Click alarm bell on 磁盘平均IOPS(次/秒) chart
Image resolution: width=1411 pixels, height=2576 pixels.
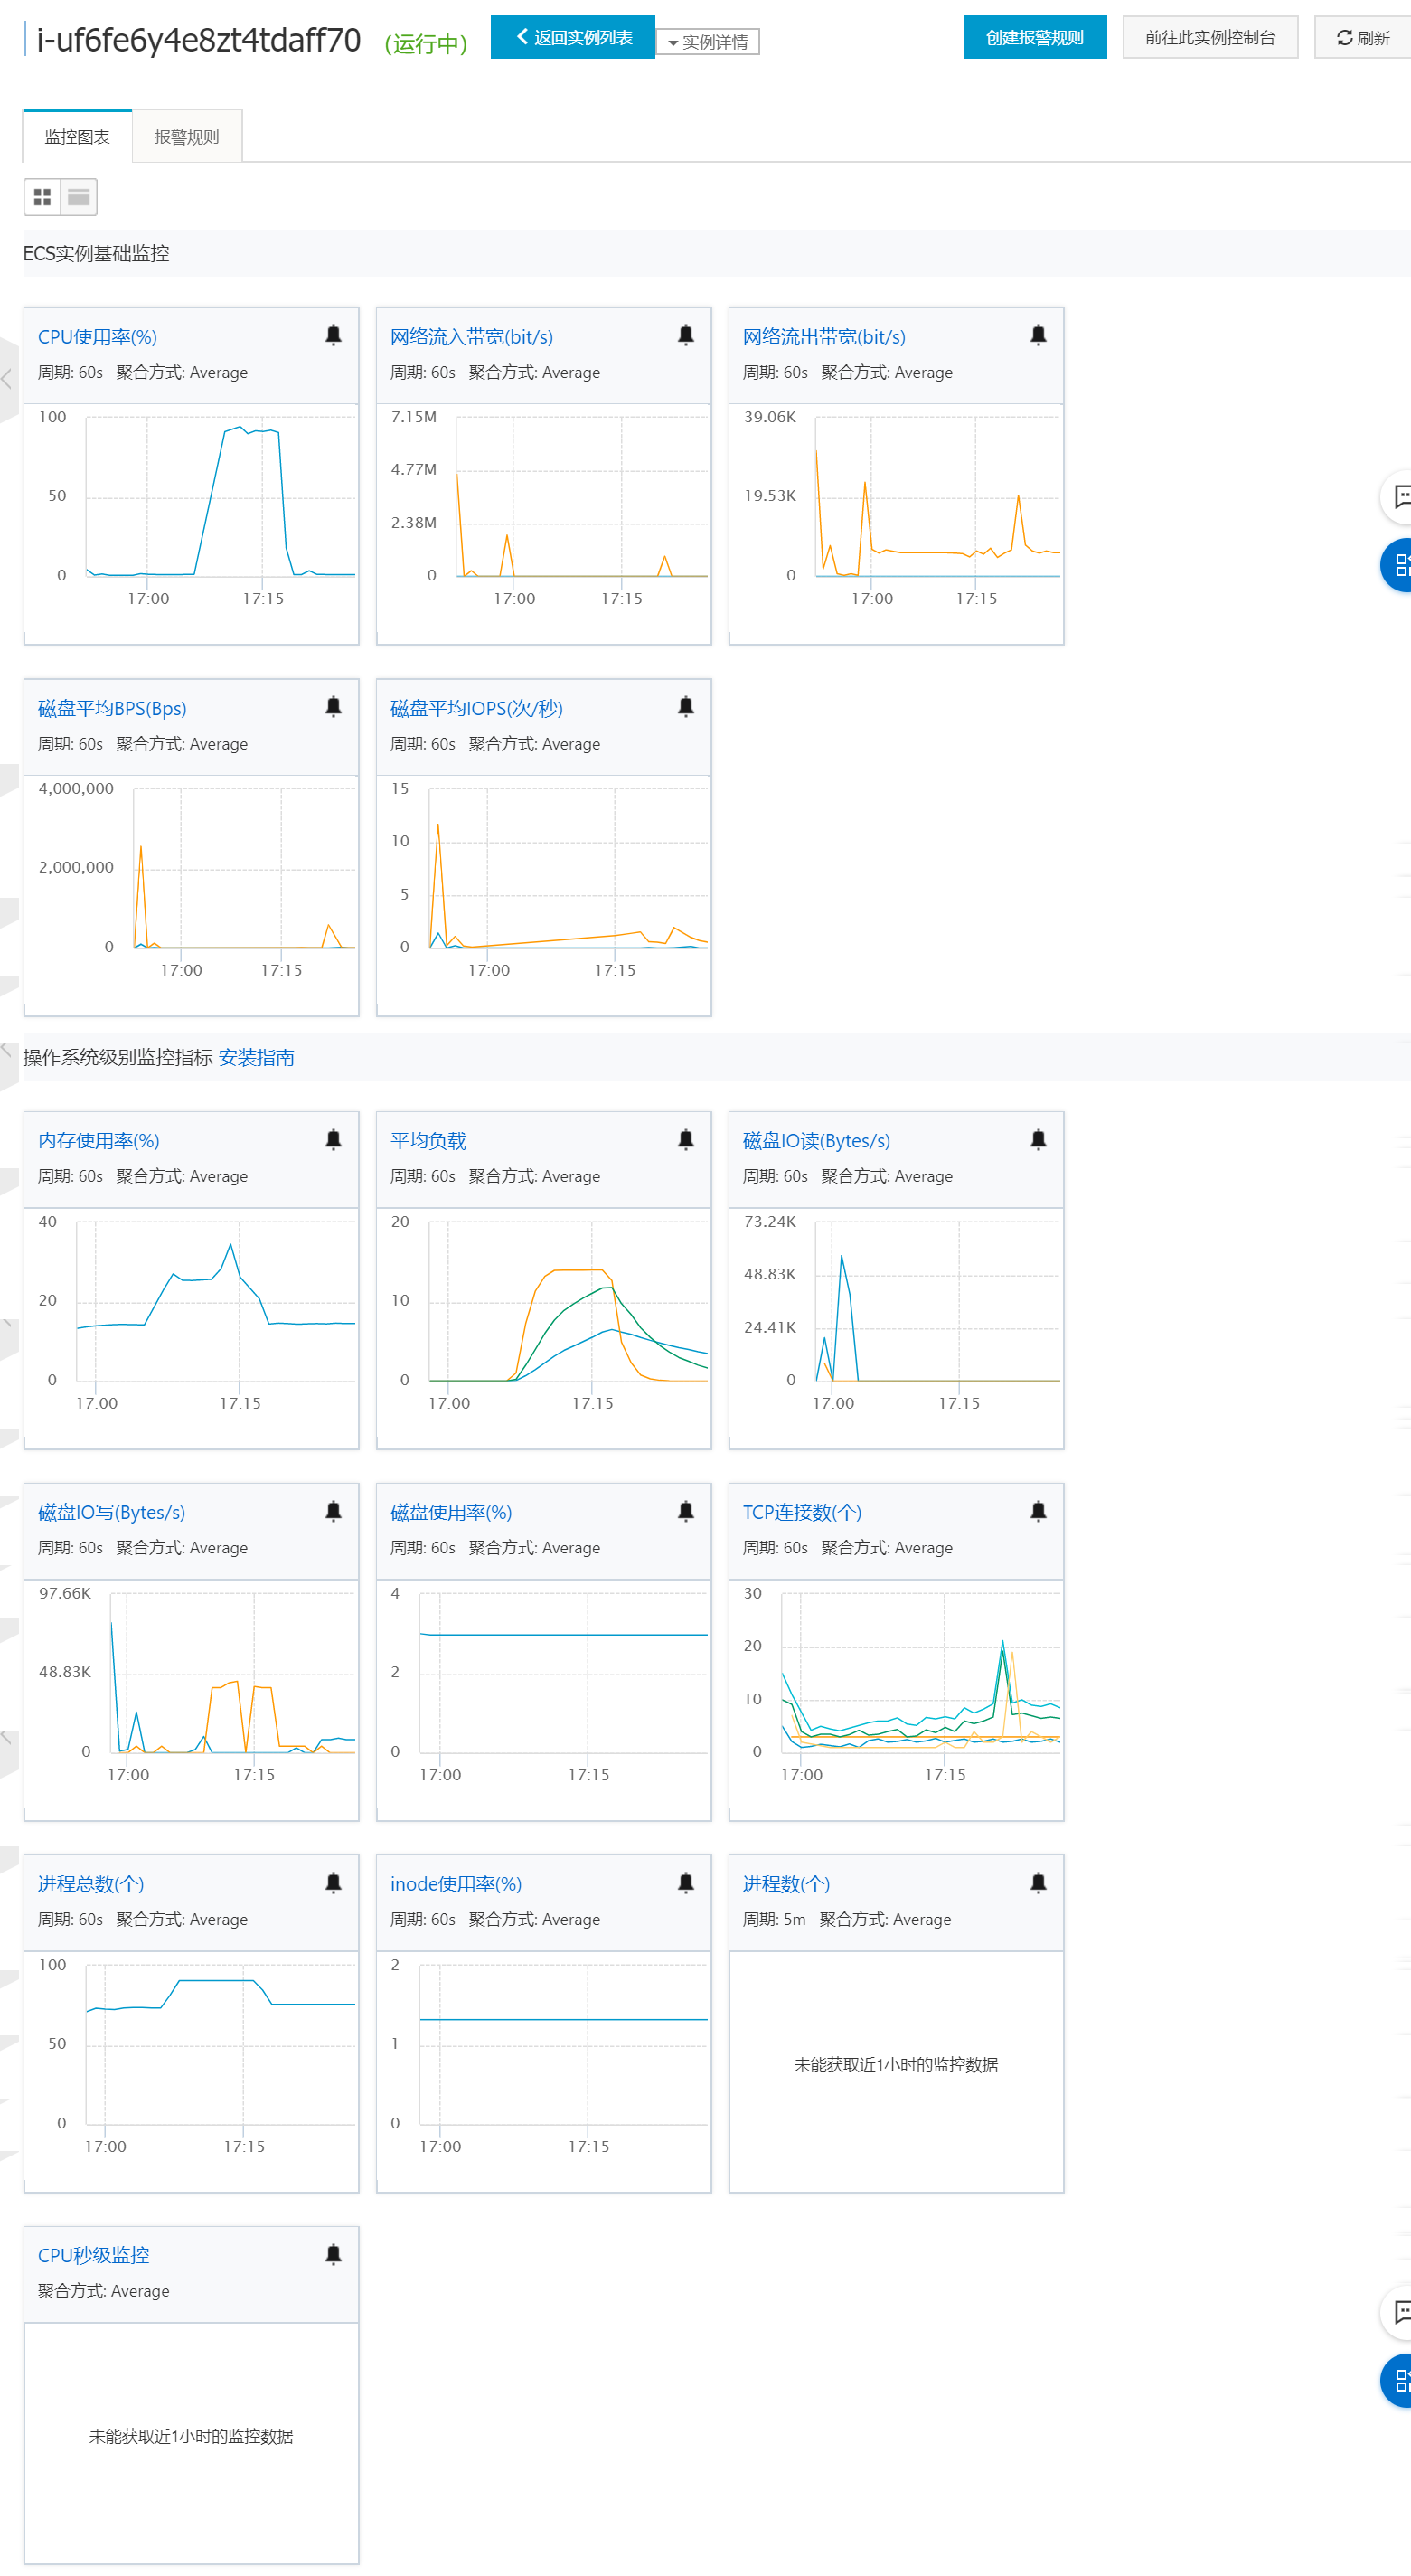pyautogui.click(x=685, y=707)
